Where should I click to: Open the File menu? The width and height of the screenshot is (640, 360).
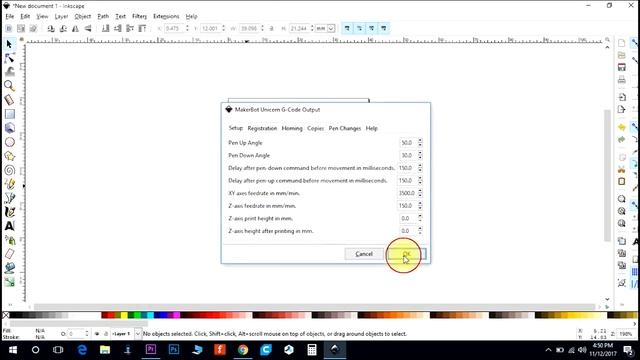point(9,16)
